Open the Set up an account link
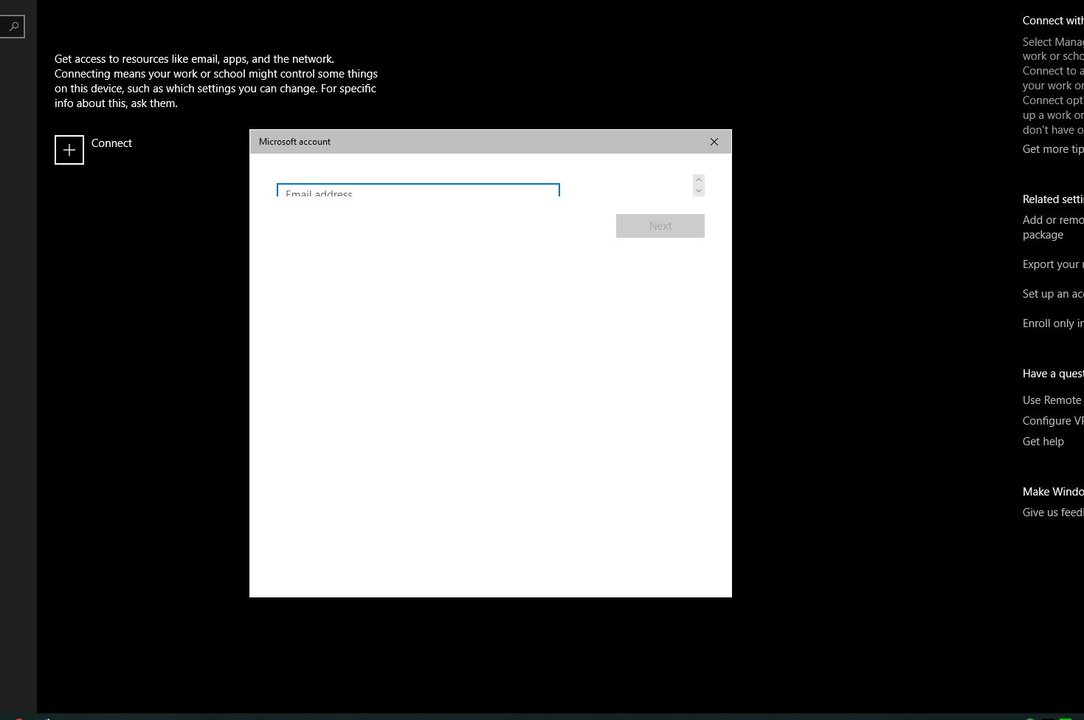This screenshot has height=720, width=1084. [x=1053, y=294]
